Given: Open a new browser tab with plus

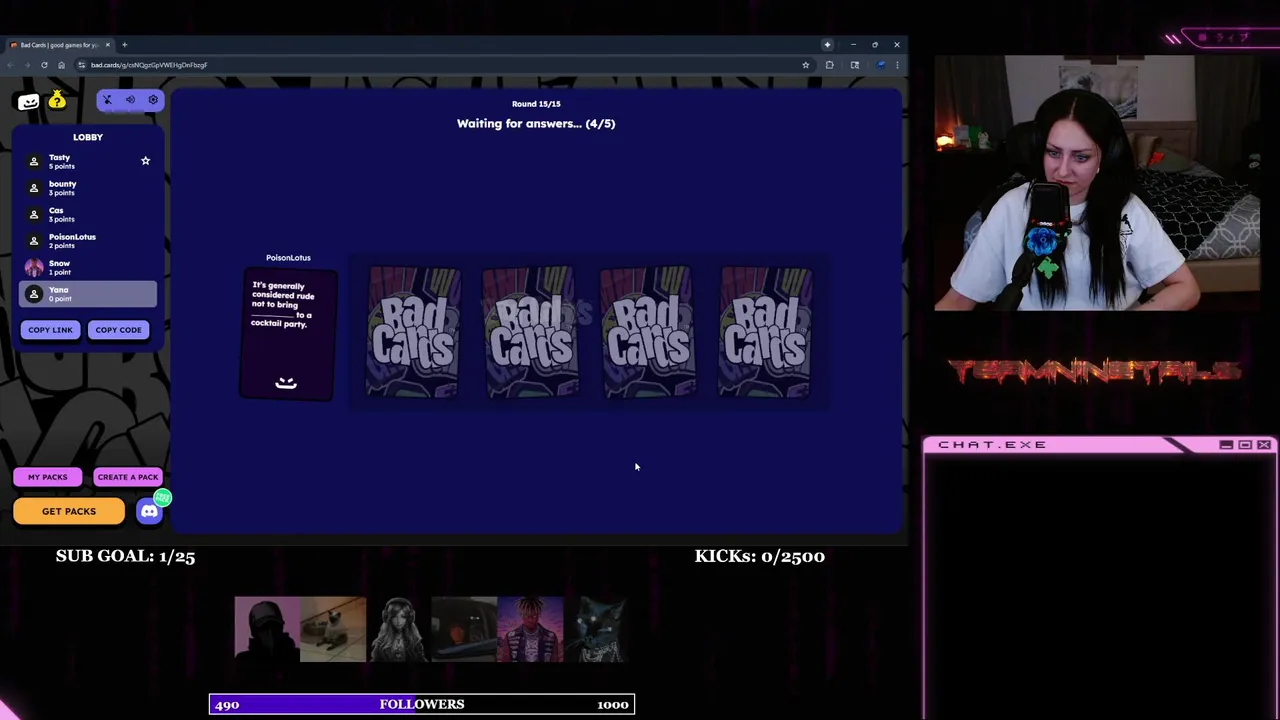Looking at the screenshot, I should tap(124, 45).
